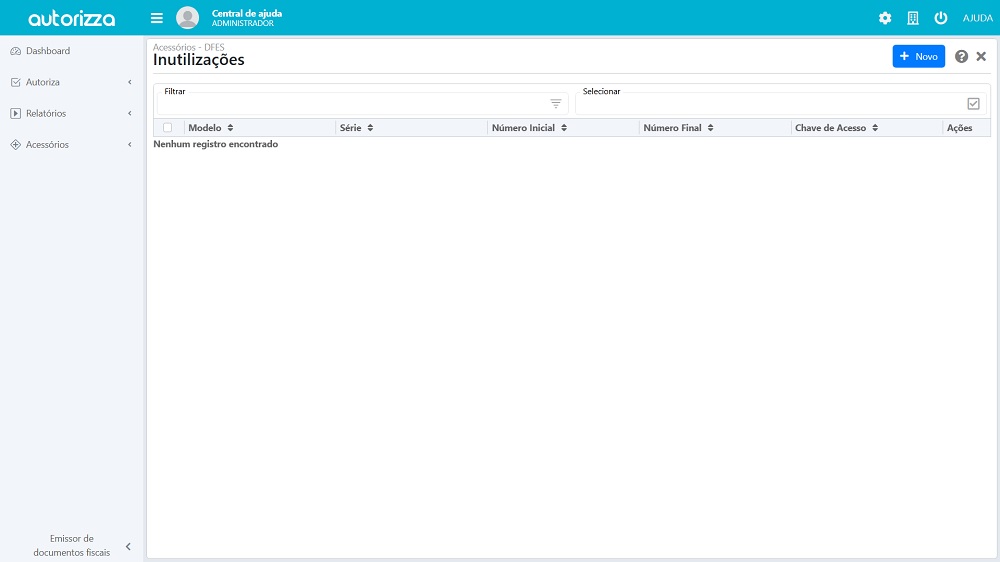Click the power logout icon

pos(941,18)
